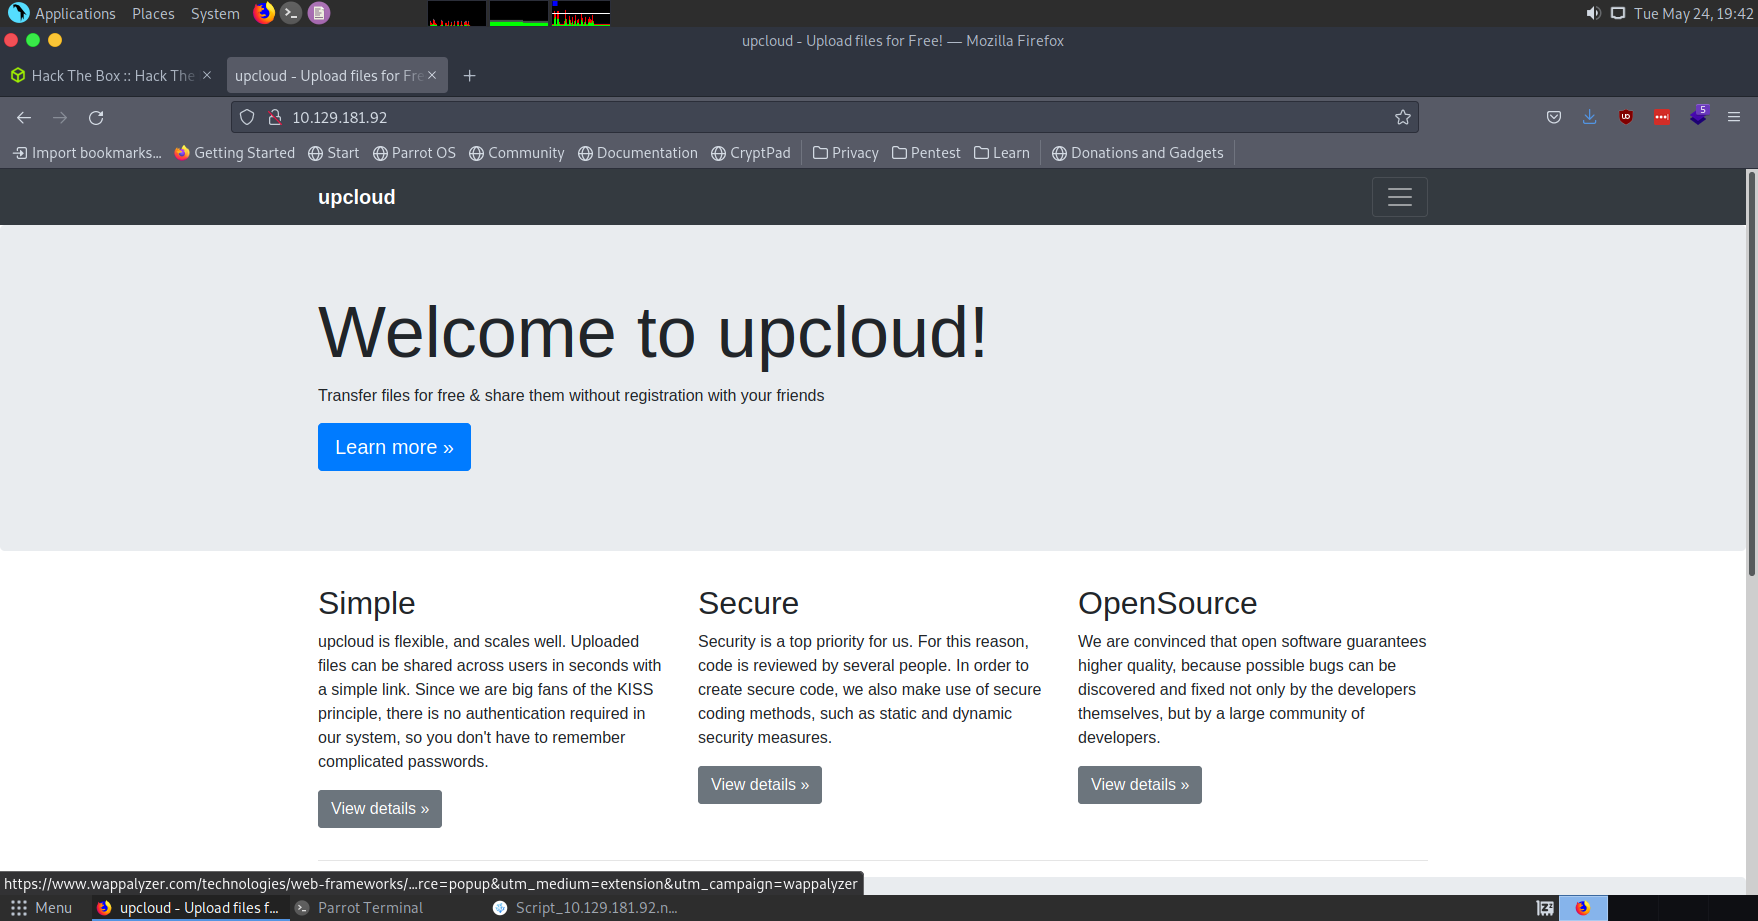Open the Start bookmark
This screenshot has width=1758, height=921.
pos(334,153)
